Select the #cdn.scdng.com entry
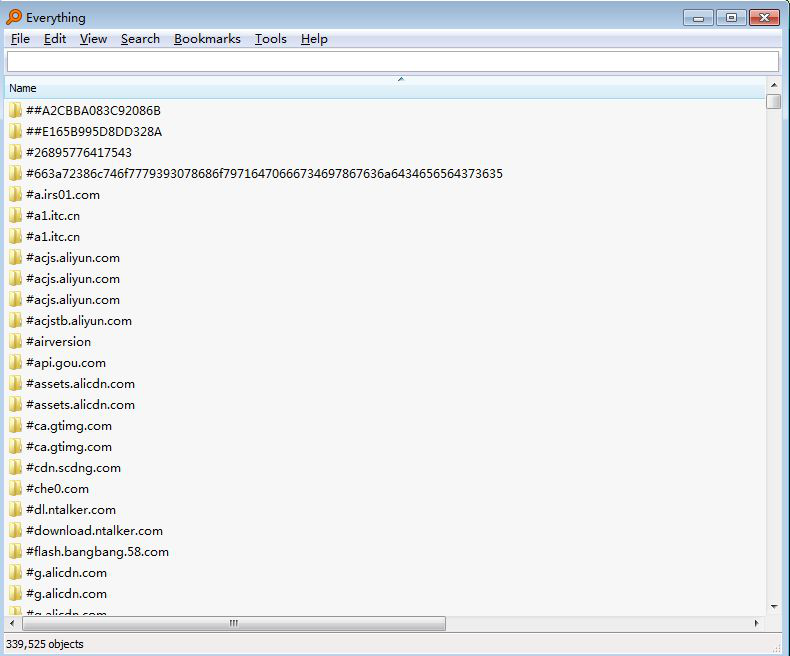 tap(74, 468)
